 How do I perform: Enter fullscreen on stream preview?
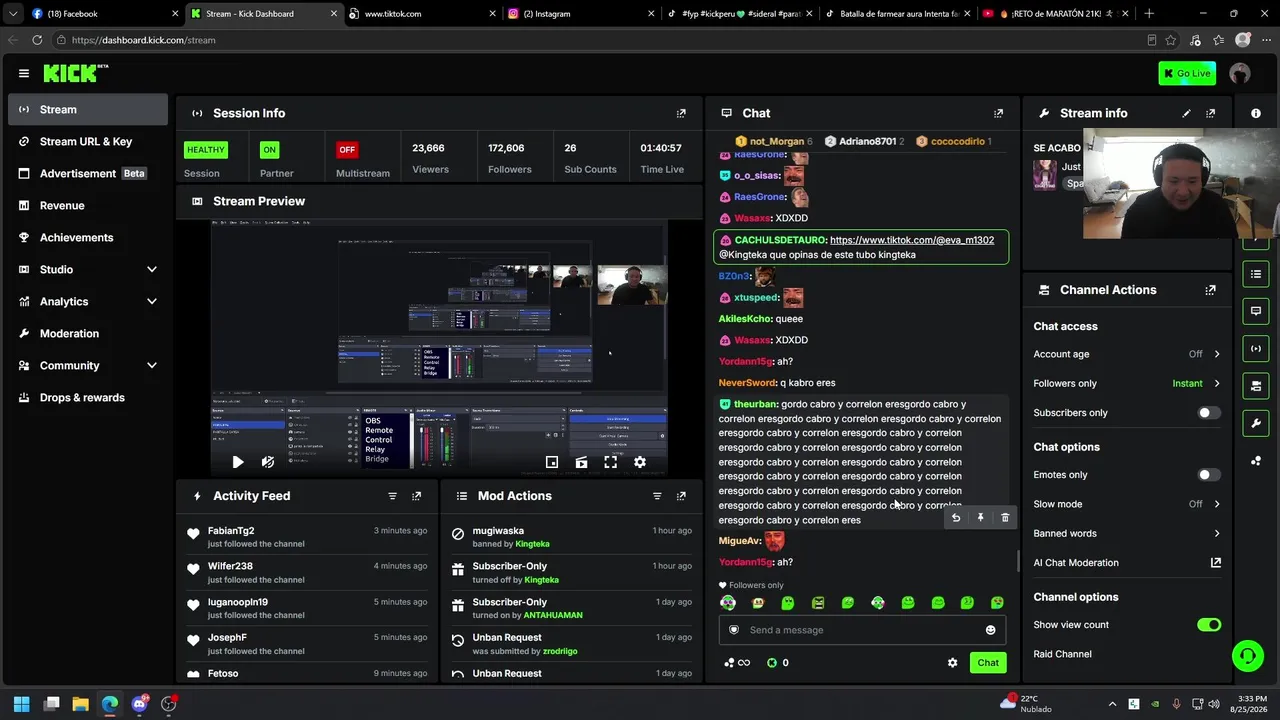[610, 462]
